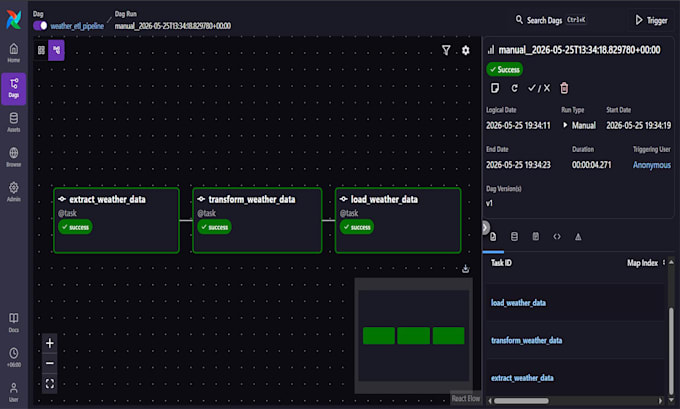
Task: Click the React Flow attribution link
Action: point(466,399)
